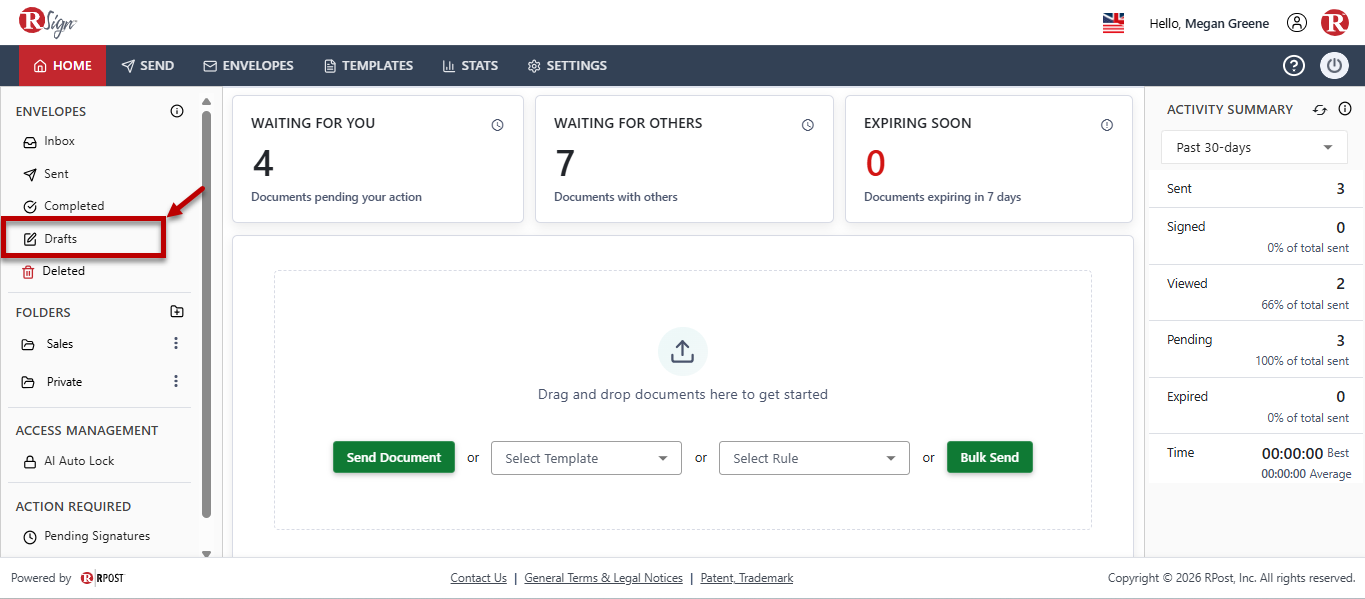
Task: Click the sidebar scroll up arrow
Action: point(206,102)
